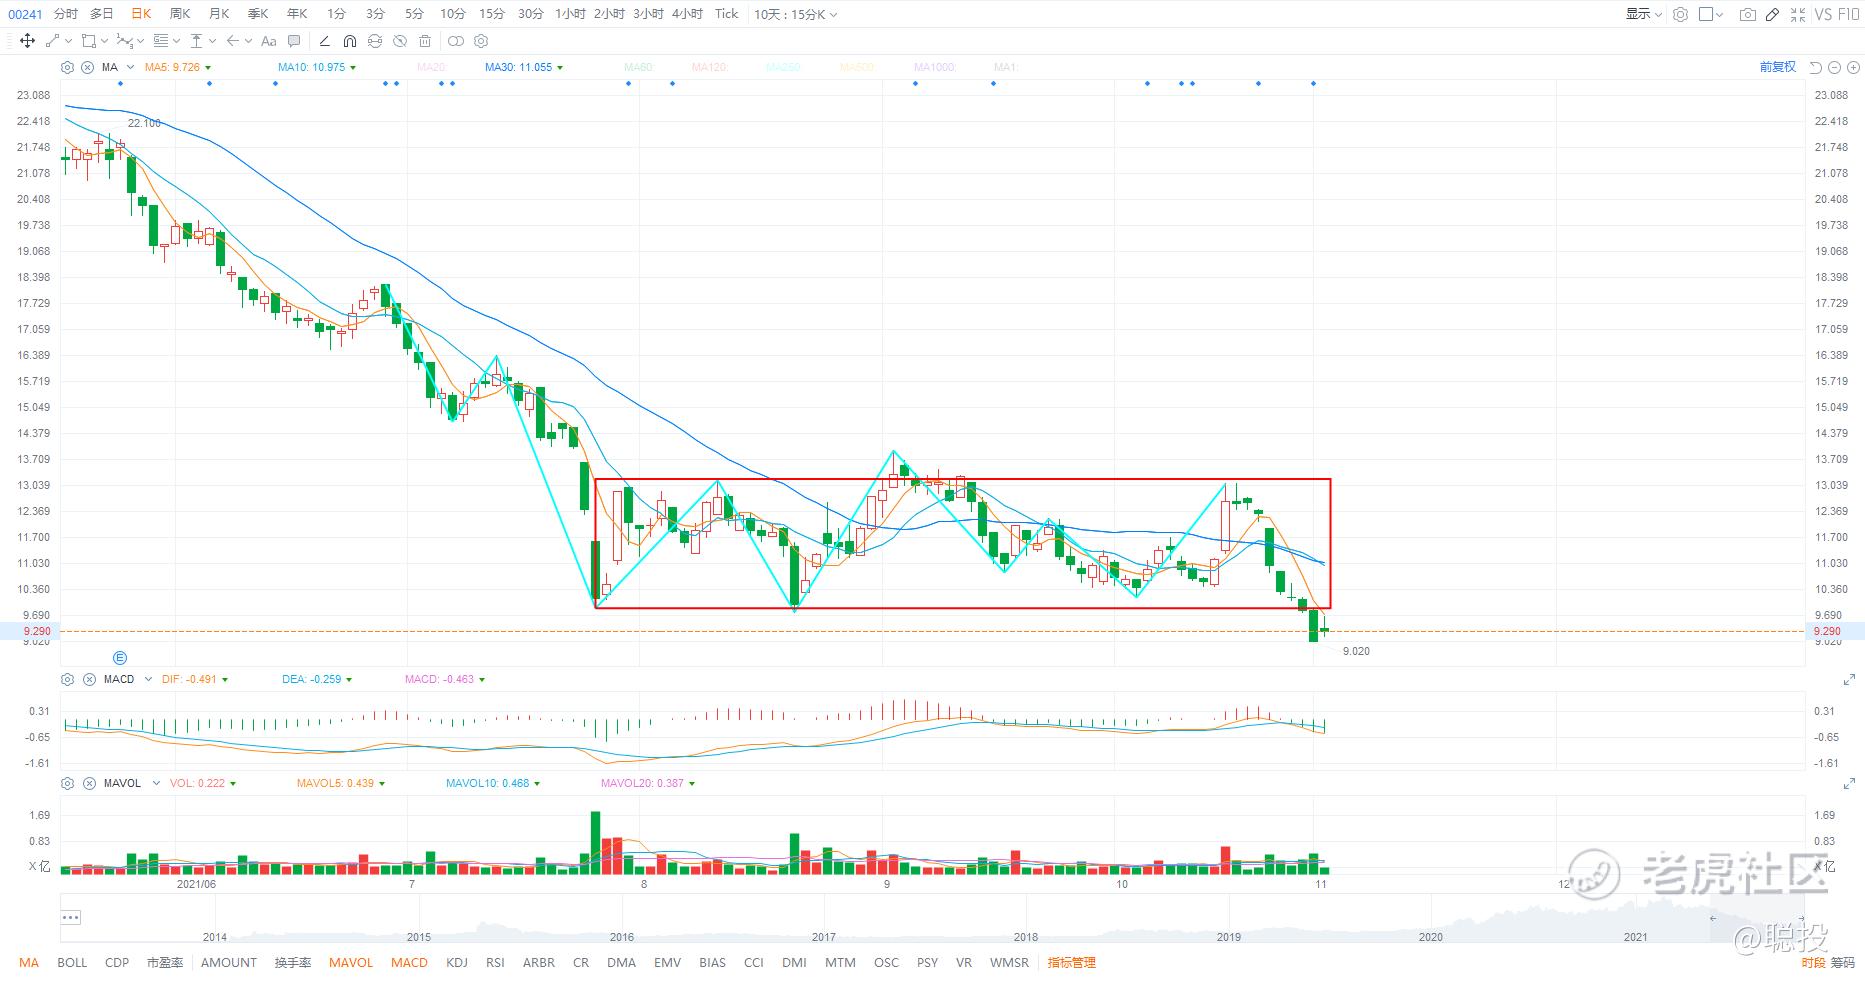Maximize the MACD panel
Screen dimensions: 1865x981
click(1849, 680)
